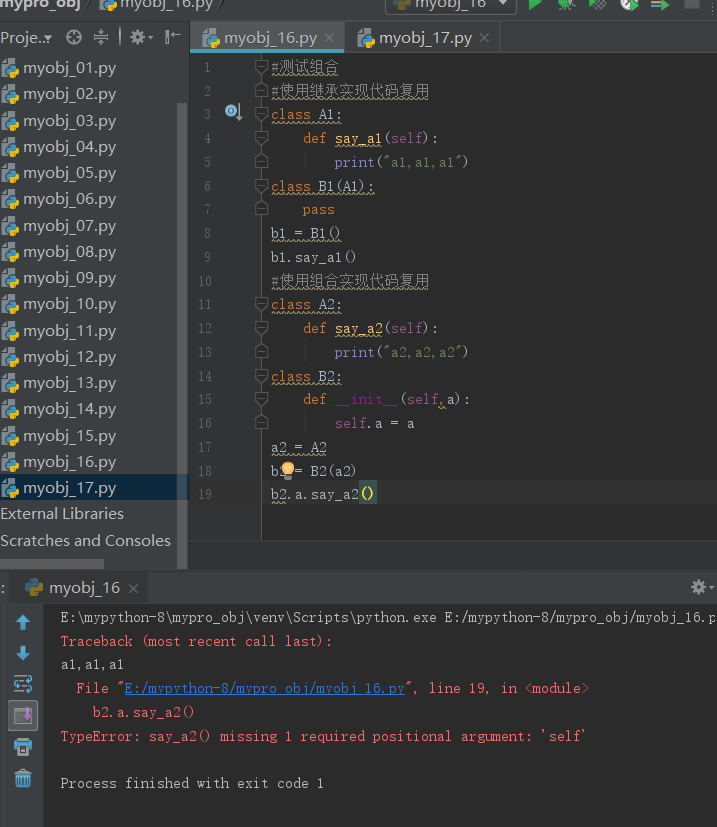Screen dimensions: 717x827
Task: Fold the __init__ method at line 15
Action: (261, 399)
